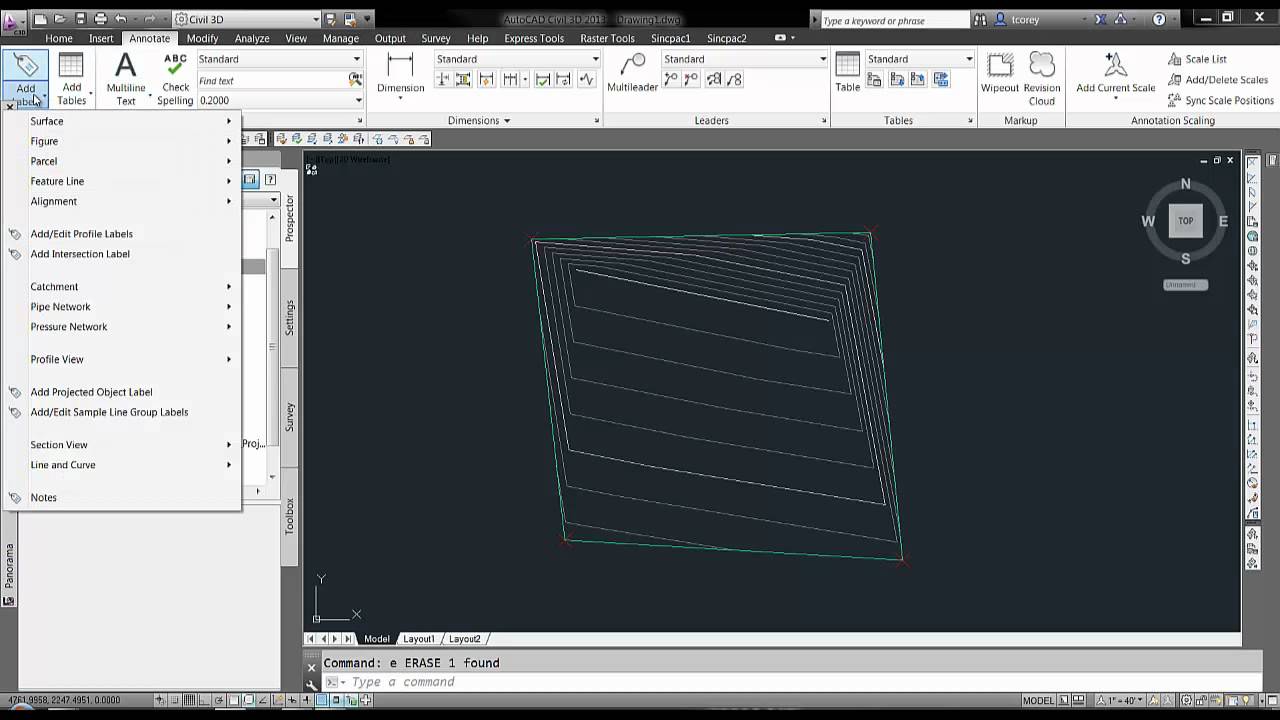Click the Find text search icon

pyautogui.click(x=355, y=80)
